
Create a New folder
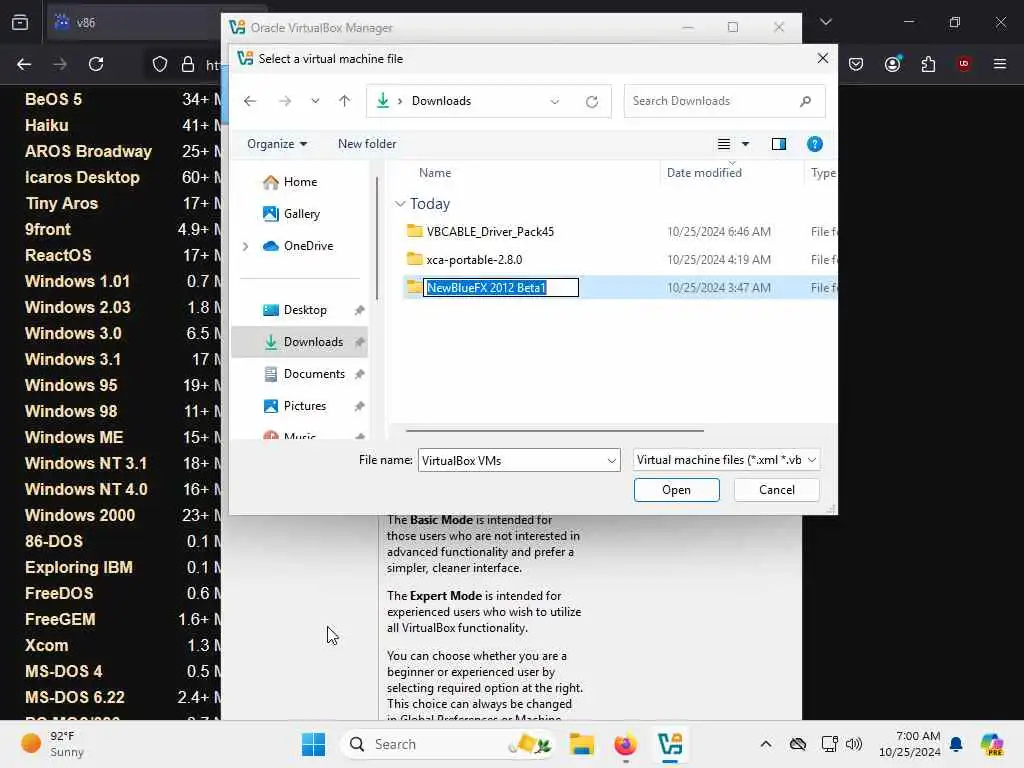click(x=367, y=144)
